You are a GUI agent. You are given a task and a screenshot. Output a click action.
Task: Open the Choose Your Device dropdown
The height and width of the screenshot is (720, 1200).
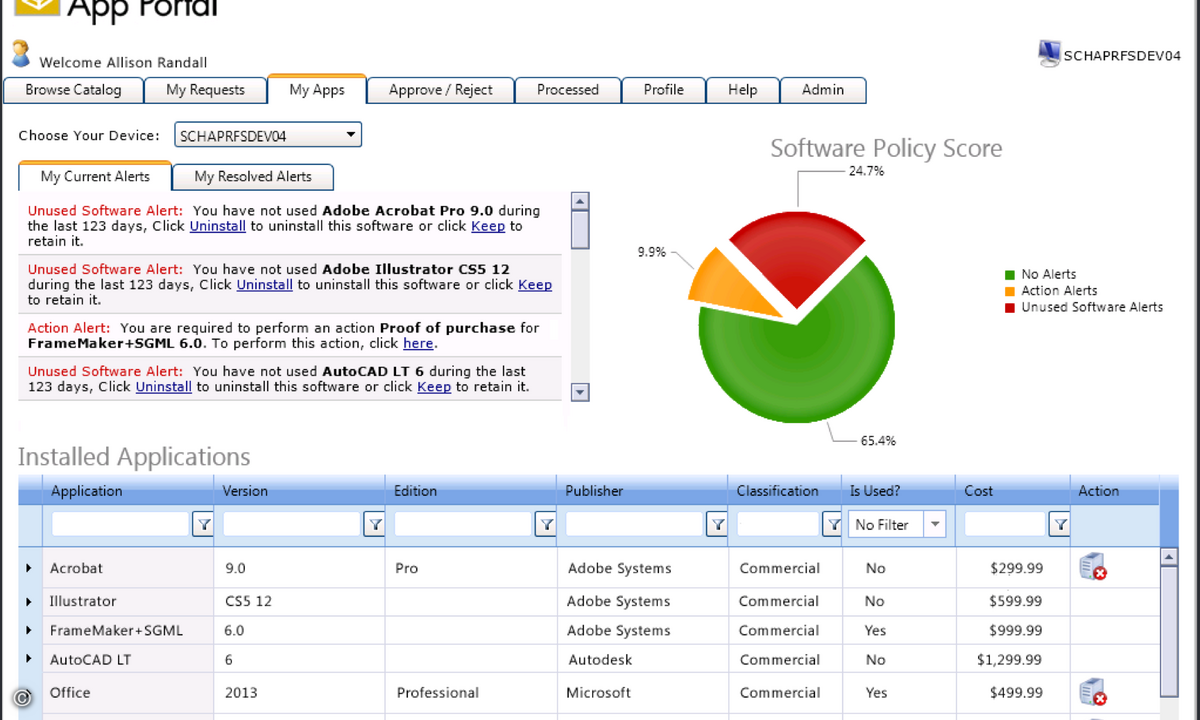pyautogui.click(x=268, y=135)
